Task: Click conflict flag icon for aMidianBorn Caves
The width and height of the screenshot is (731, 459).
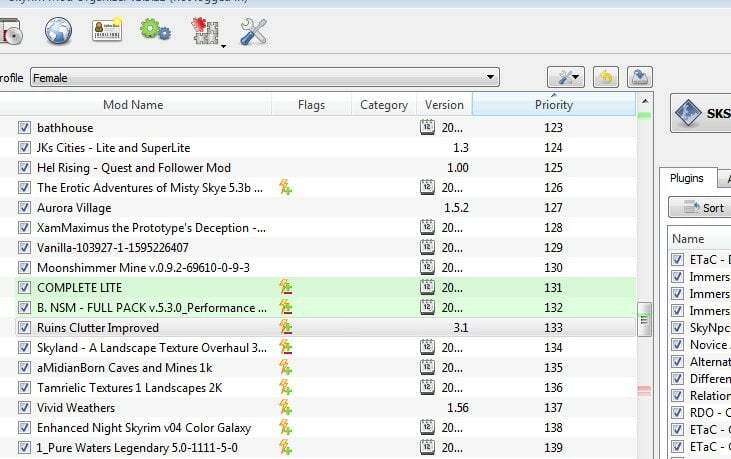Action: 285,368
